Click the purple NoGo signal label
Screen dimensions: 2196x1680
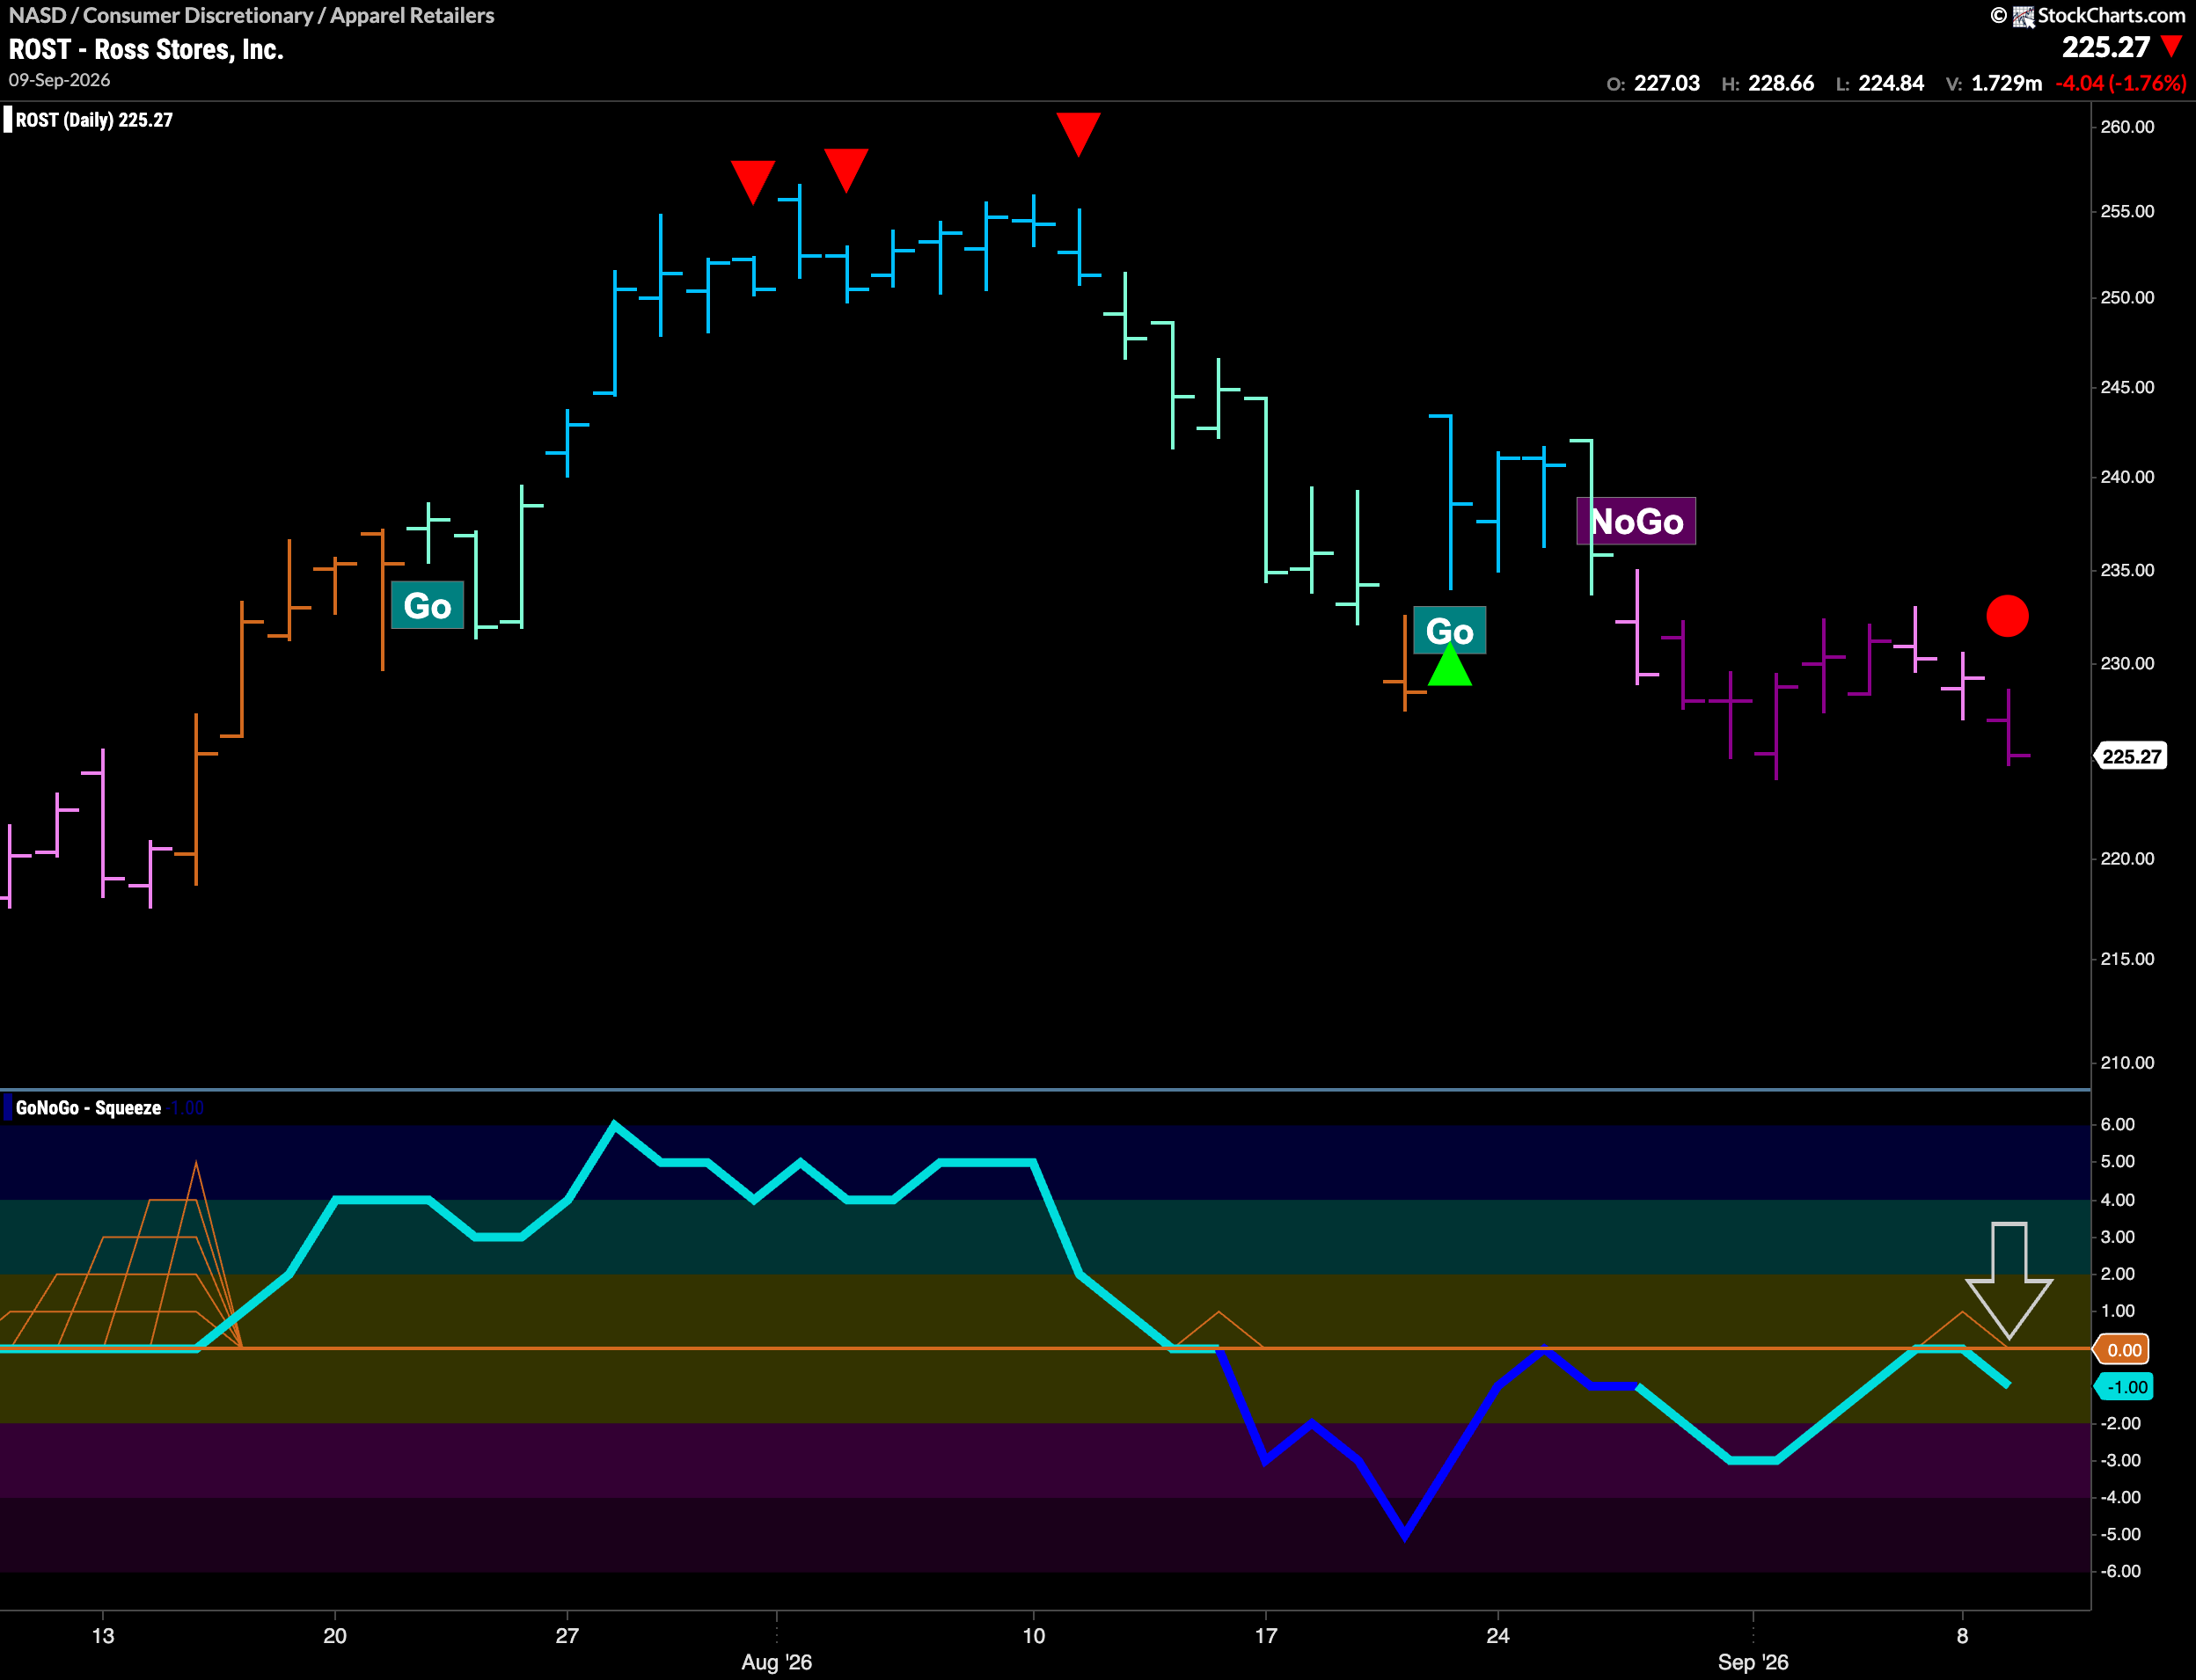(x=1636, y=521)
